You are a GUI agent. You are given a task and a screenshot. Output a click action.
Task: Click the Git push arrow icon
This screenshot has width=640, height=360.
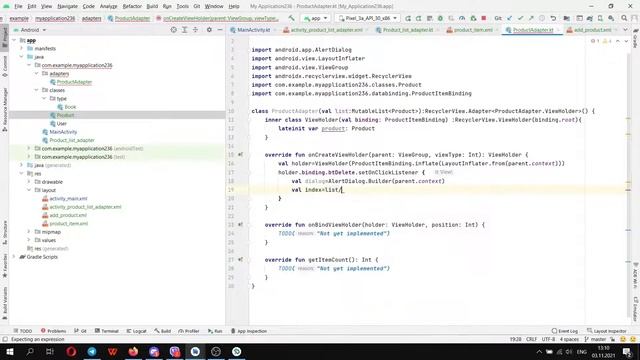click(x=531, y=18)
